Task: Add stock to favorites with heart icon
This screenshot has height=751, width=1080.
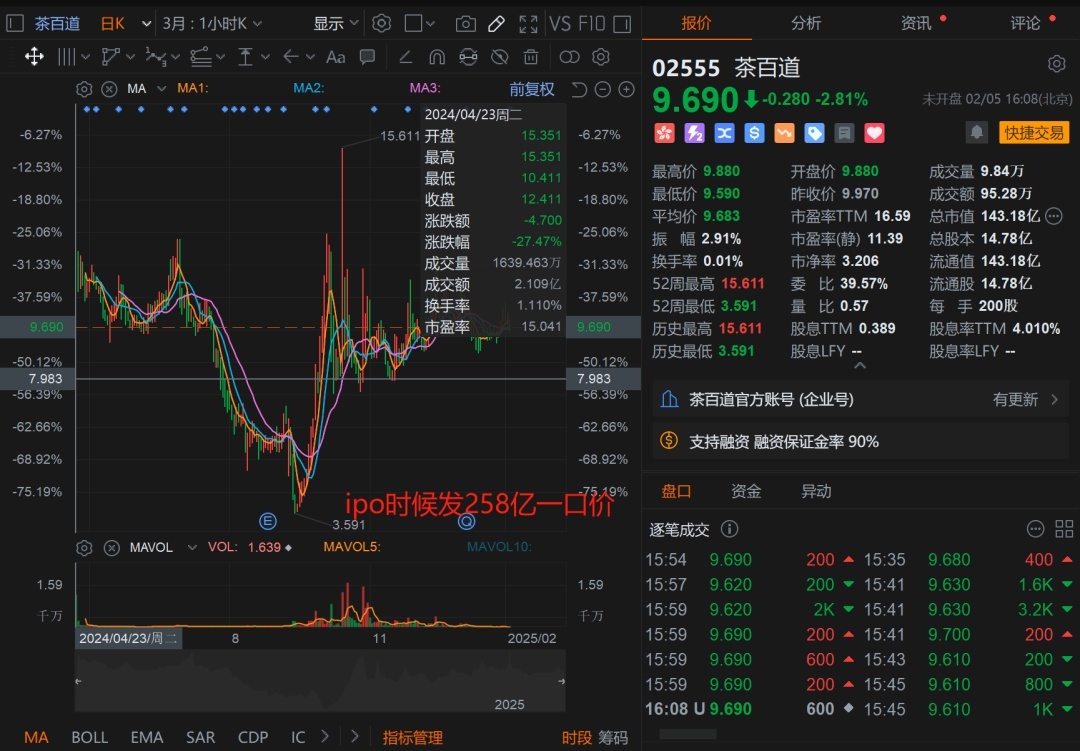Action: tap(875, 132)
